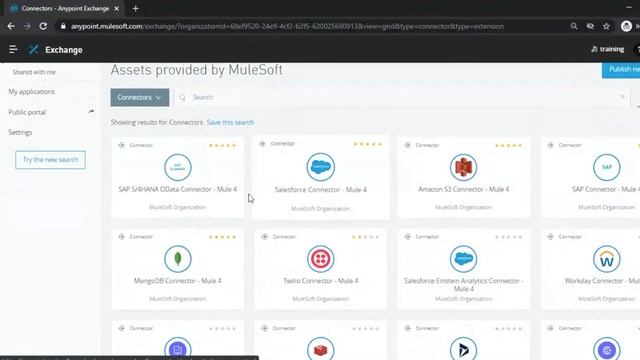Click the star rating on Twilio Connector card
The image size is (640, 360).
[x=365, y=237]
